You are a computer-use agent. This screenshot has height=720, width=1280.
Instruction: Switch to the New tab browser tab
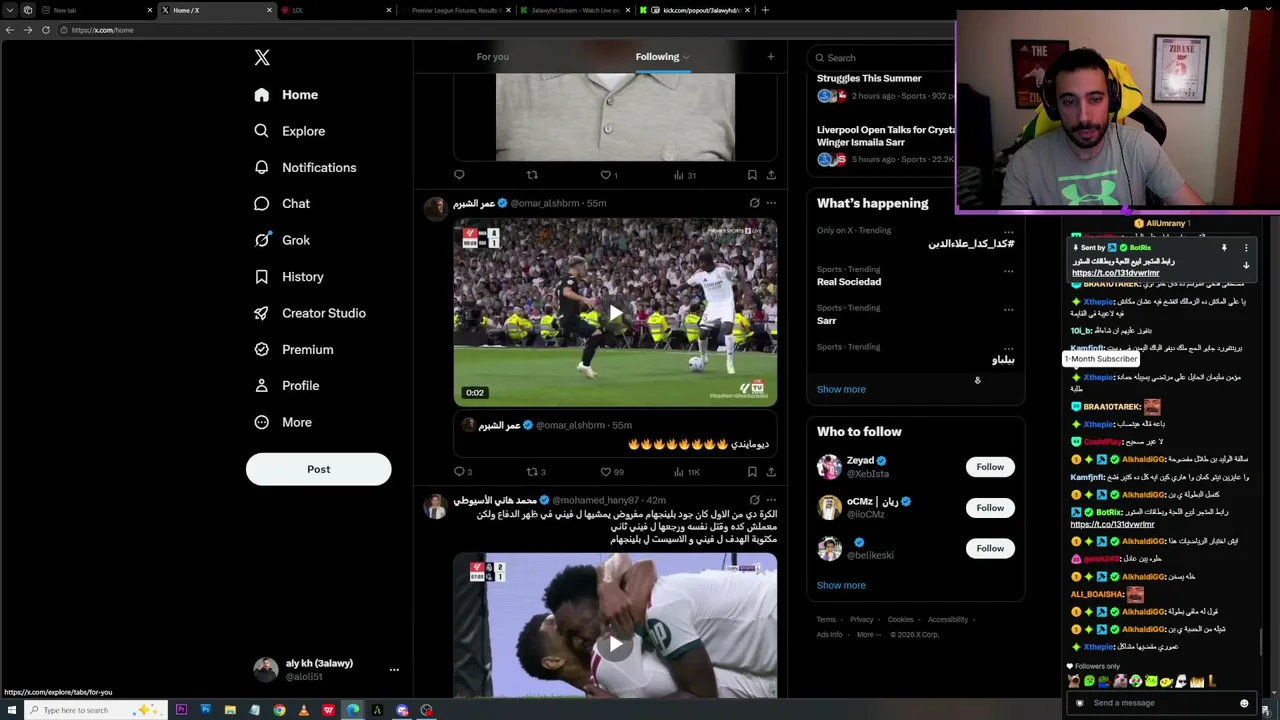96,10
